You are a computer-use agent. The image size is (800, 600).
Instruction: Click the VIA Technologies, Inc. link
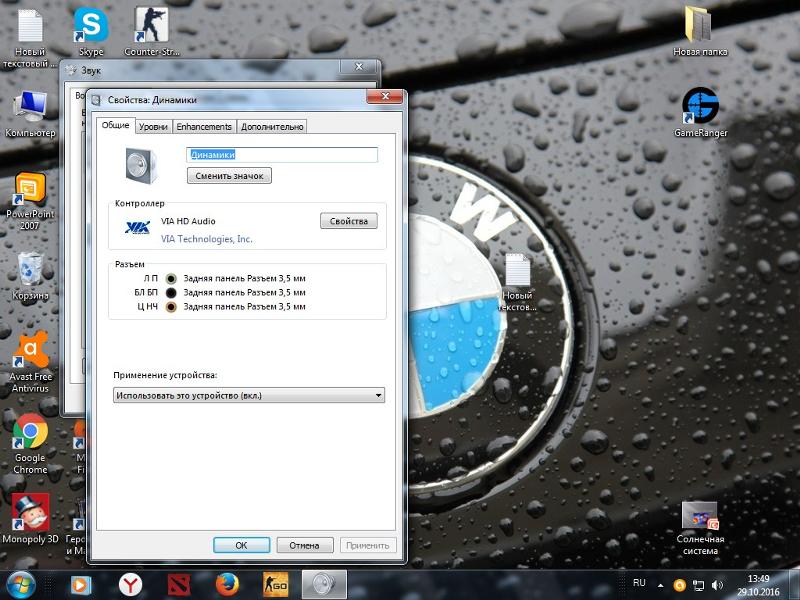207,239
